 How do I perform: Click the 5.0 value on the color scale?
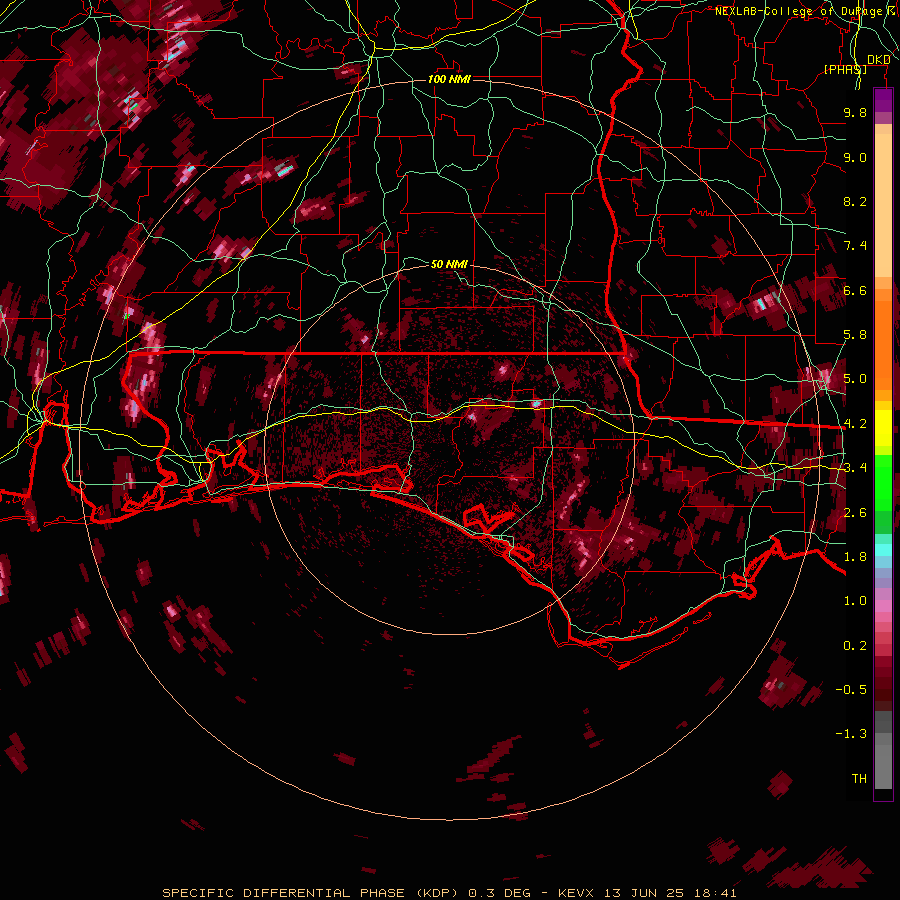[x=855, y=379]
